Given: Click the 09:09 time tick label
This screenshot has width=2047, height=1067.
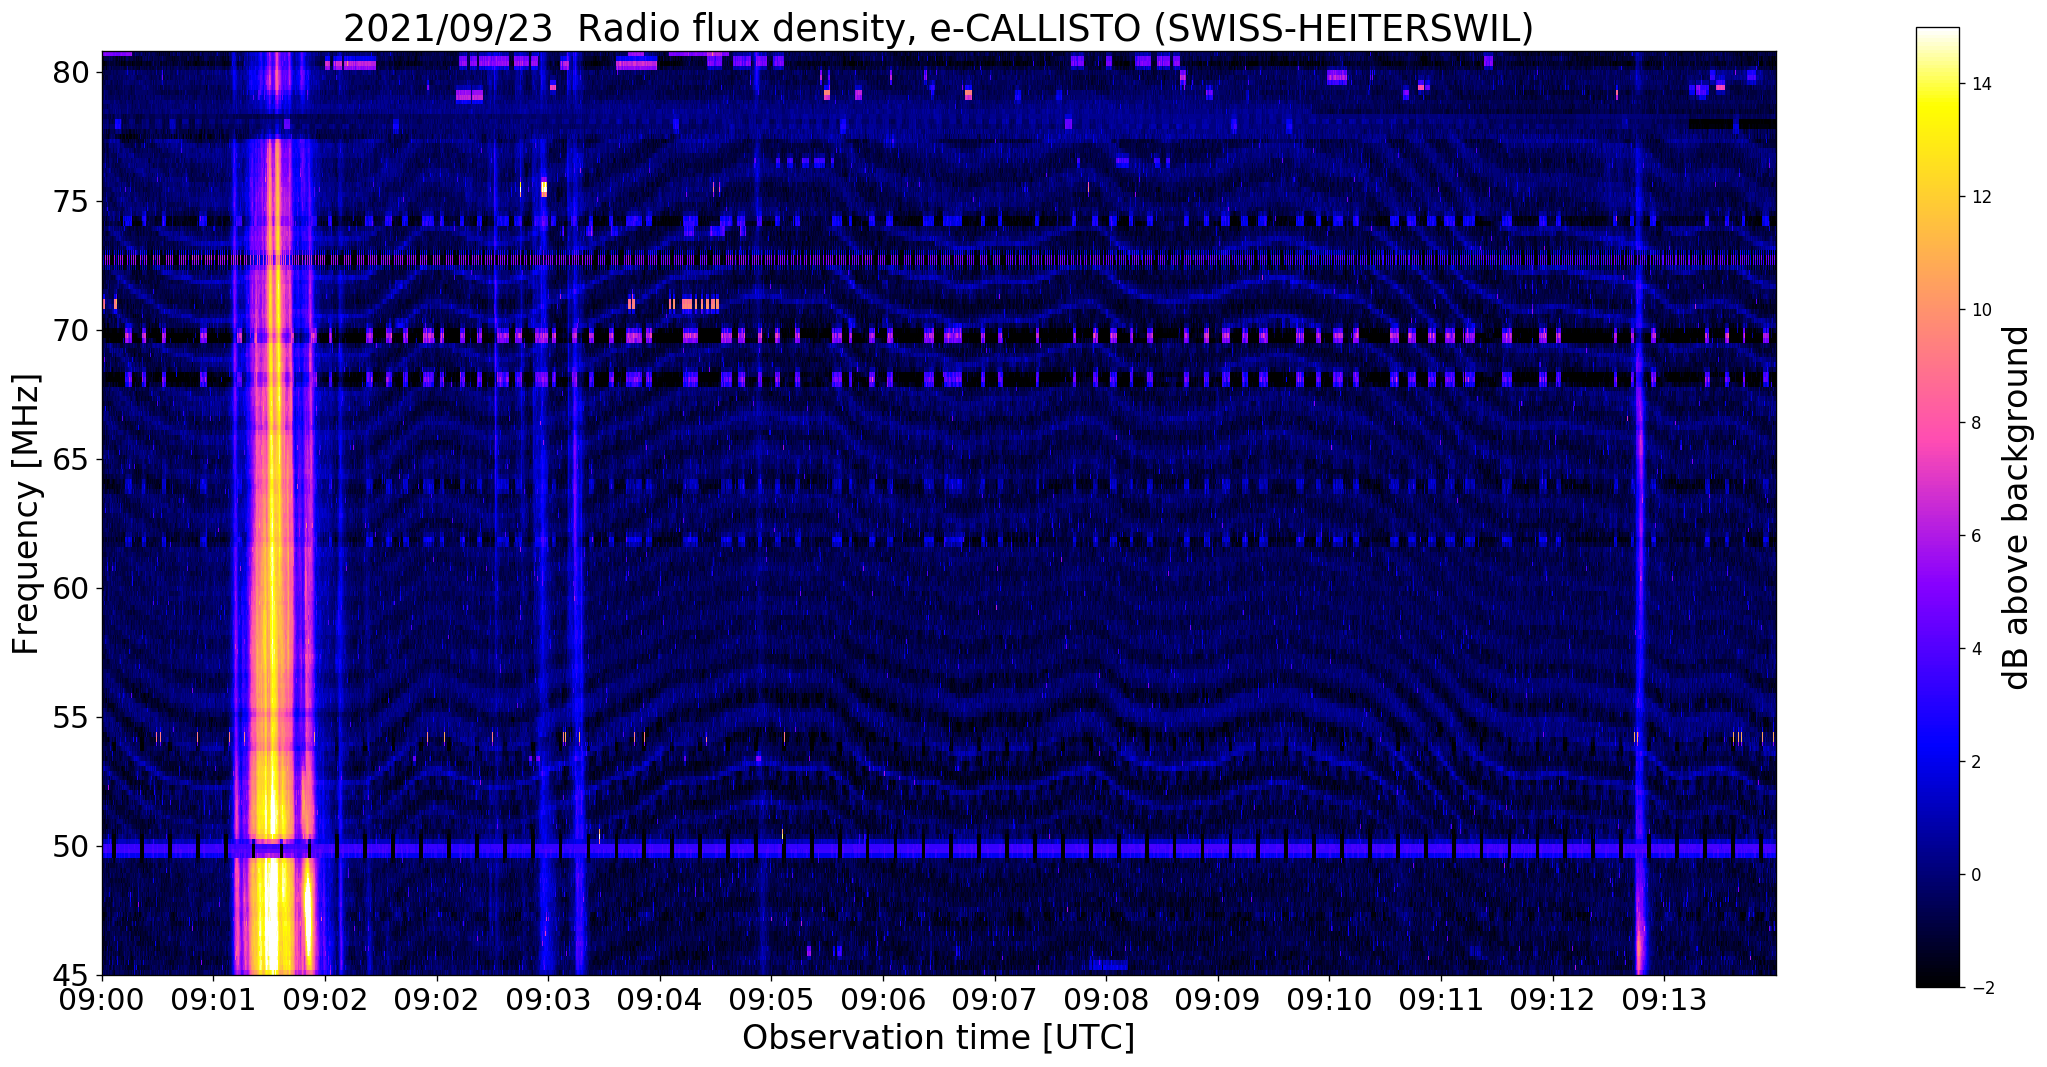Looking at the screenshot, I should click(1218, 1000).
